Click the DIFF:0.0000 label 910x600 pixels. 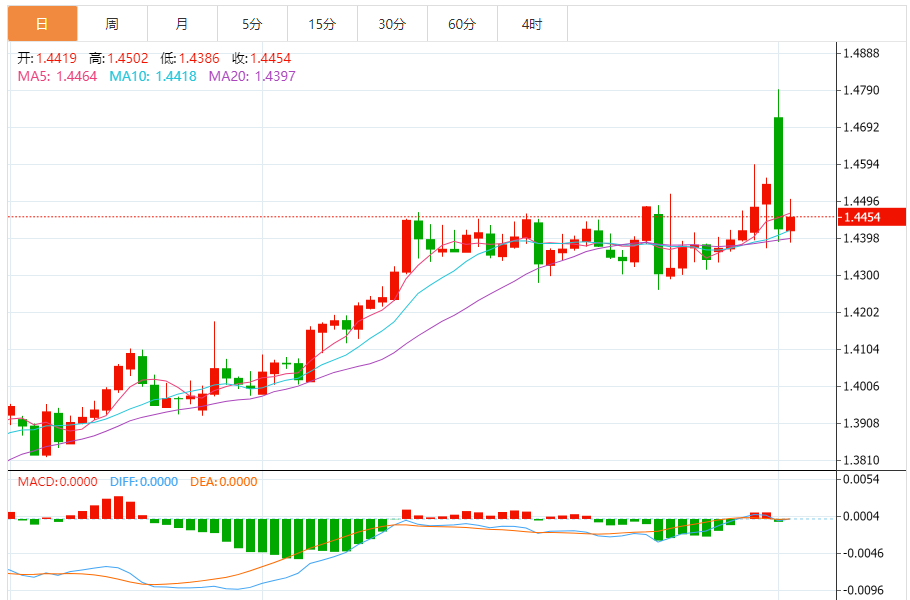pyautogui.click(x=144, y=482)
